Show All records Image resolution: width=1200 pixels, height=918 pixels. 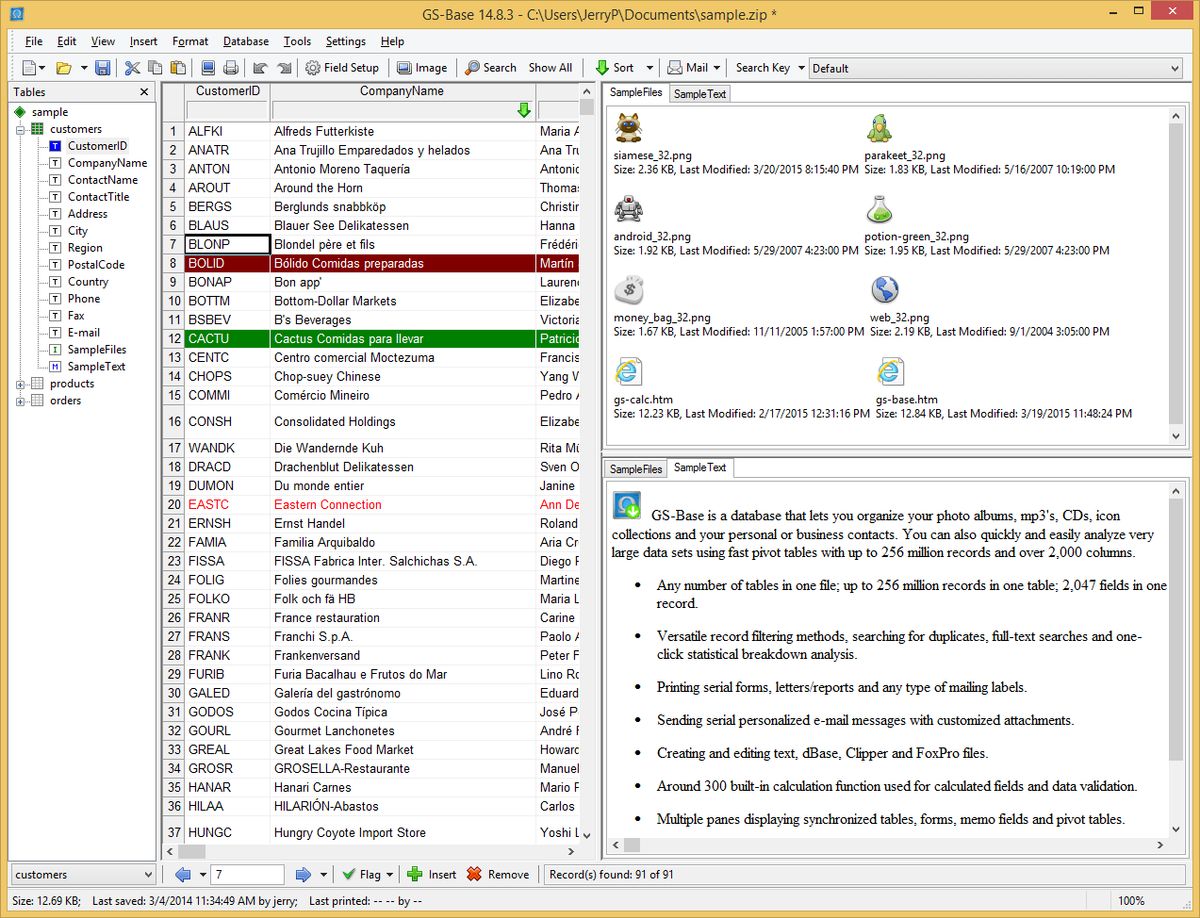(549, 67)
